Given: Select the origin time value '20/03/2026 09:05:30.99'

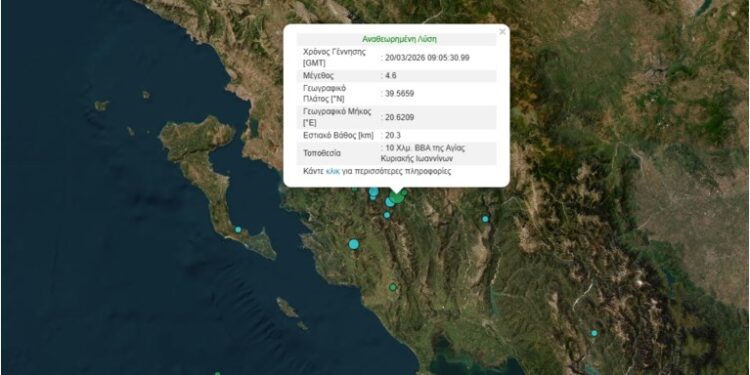Looking at the screenshot, I should (427, 57).
